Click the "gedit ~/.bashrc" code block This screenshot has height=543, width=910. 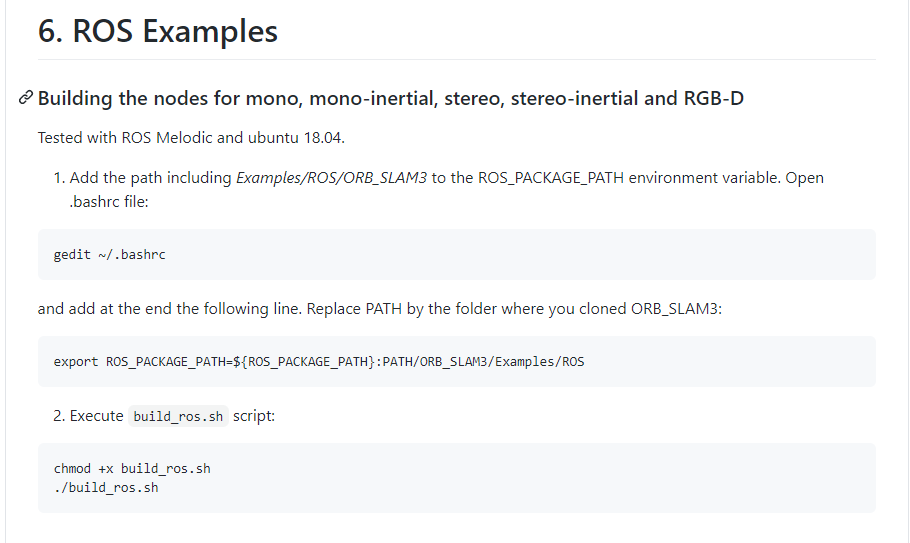coord(110,255)
